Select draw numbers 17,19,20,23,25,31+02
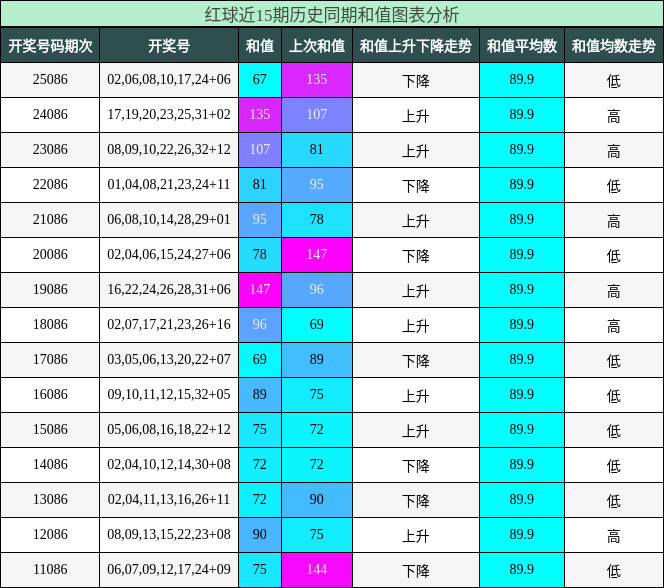Screen dimensions: 664x588 coord(169,114)
